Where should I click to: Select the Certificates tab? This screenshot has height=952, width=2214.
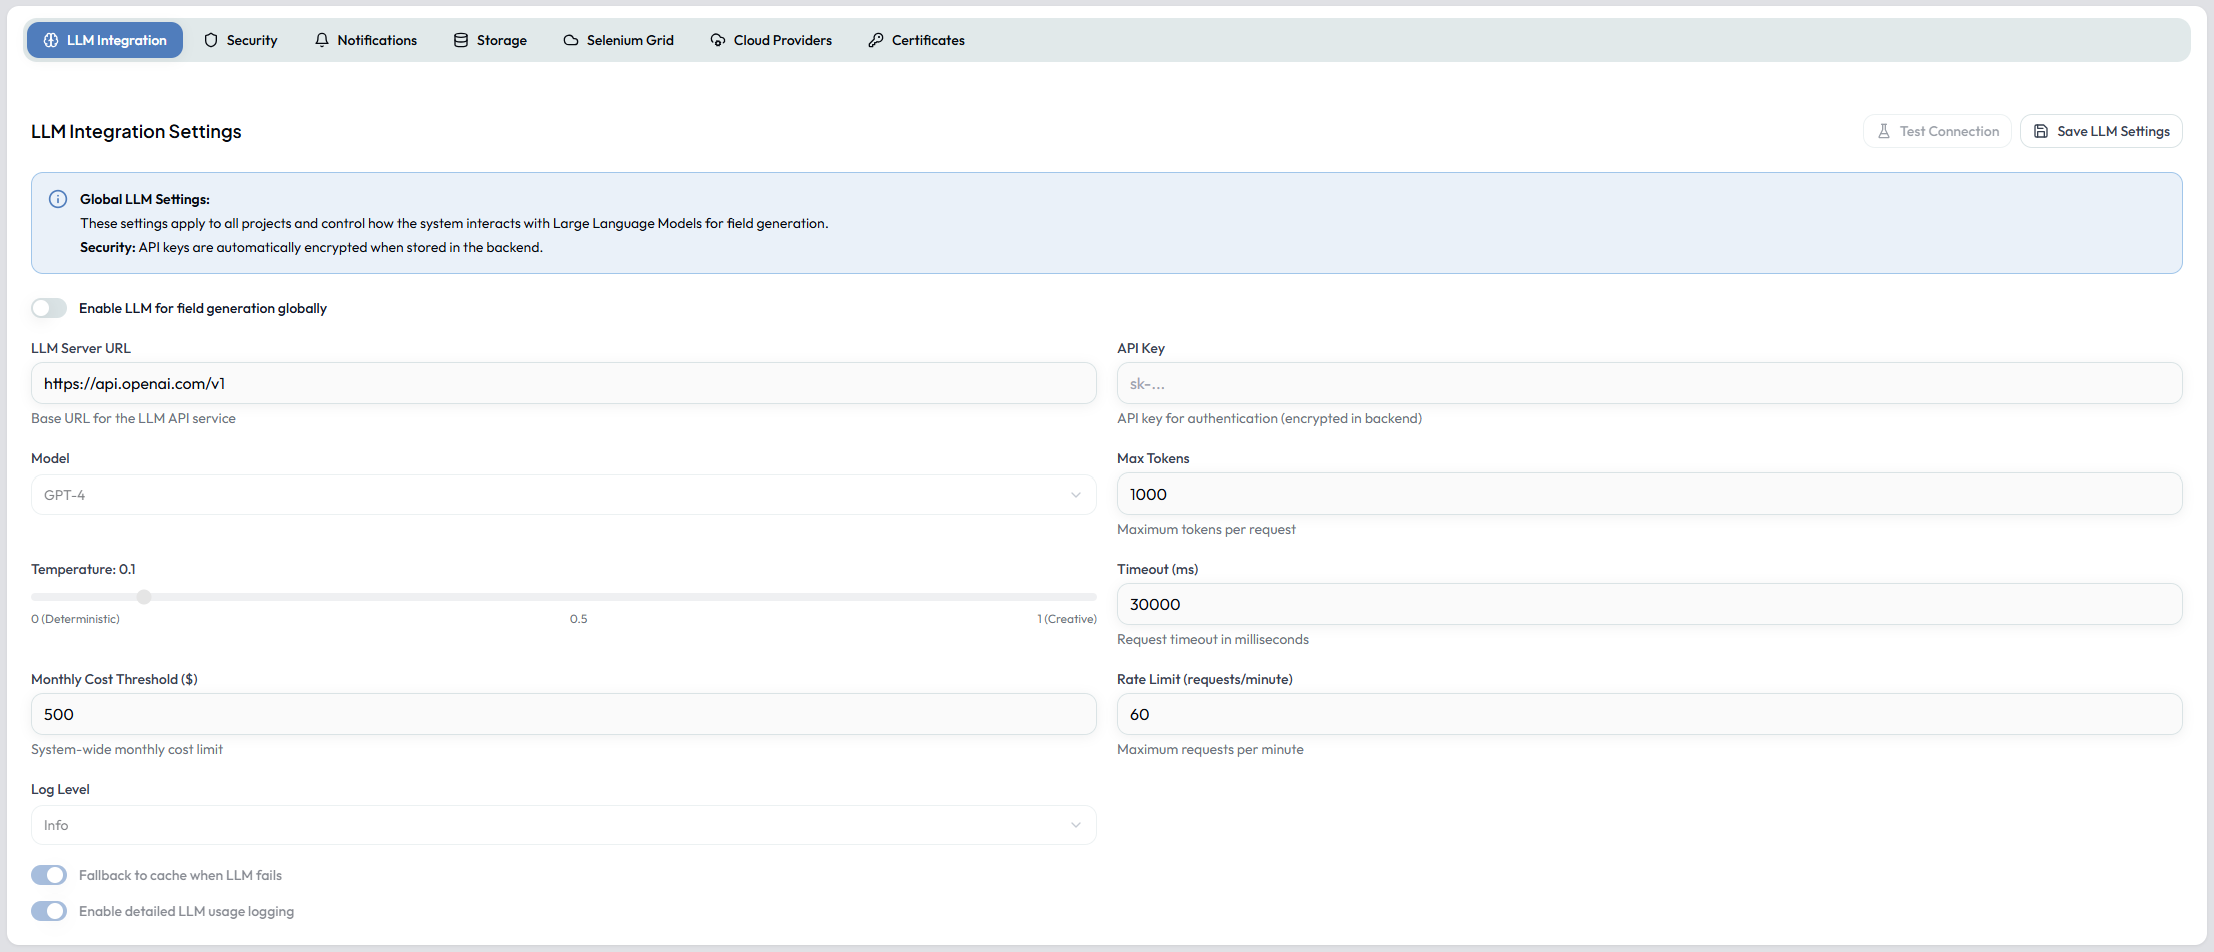point(917,40)
